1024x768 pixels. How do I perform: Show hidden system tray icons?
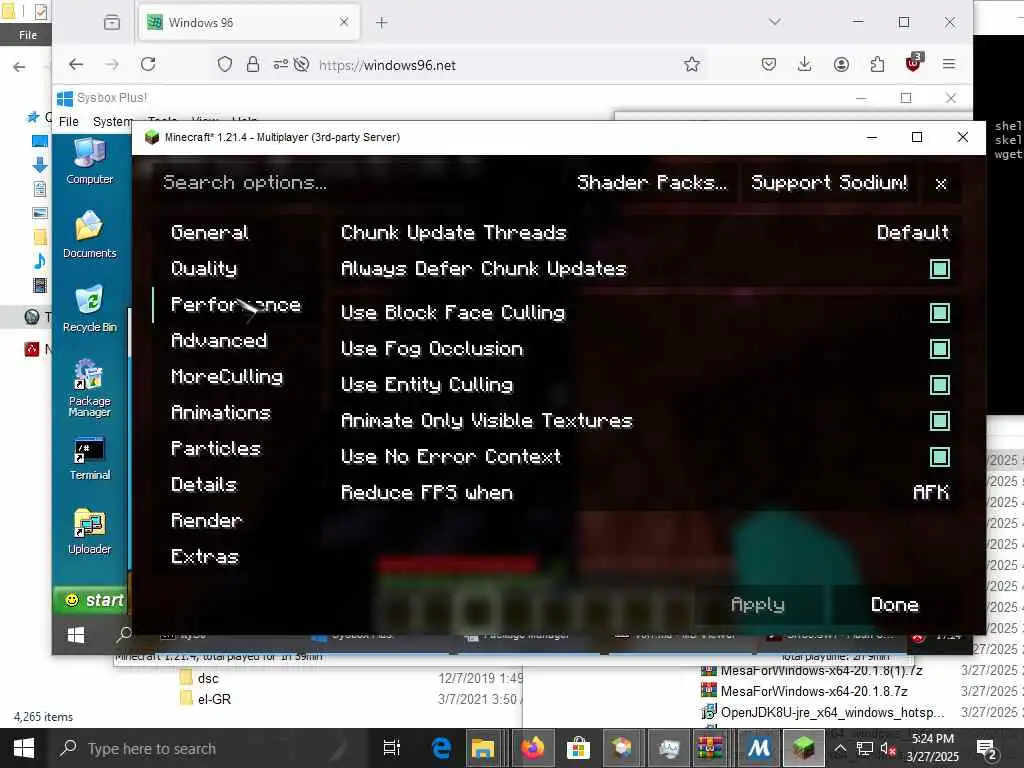(x=840, y=748)
